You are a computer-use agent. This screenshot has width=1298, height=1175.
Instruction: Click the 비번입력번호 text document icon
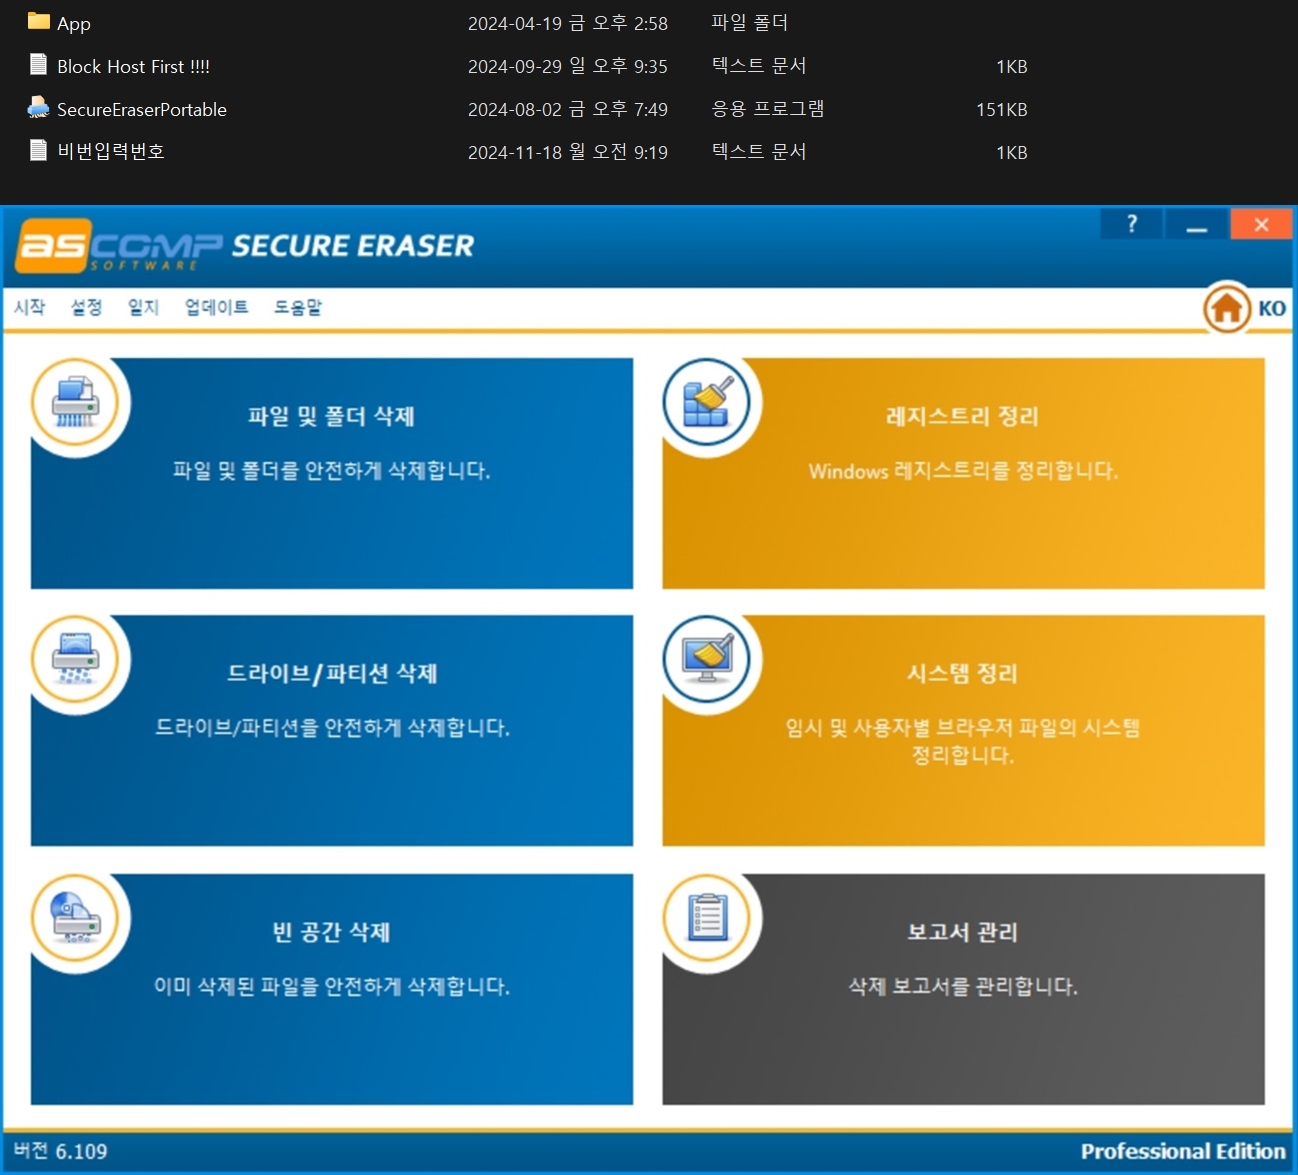tap(38, 151)
